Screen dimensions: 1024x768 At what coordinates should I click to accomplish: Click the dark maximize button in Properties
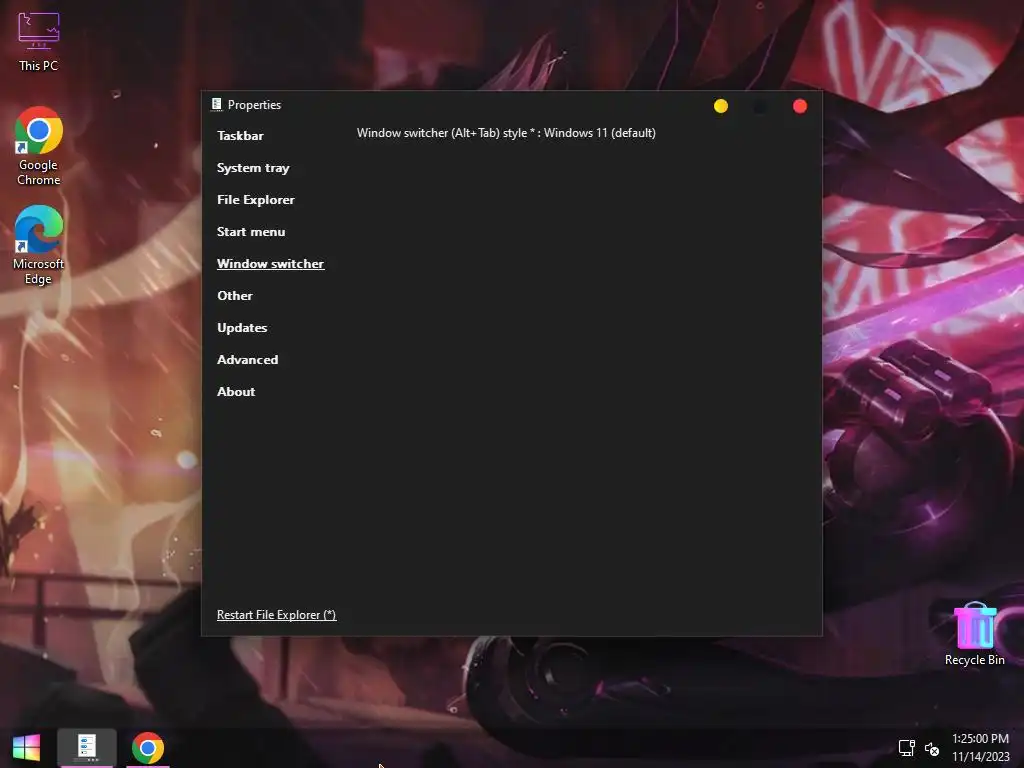[x=760, y=106]
